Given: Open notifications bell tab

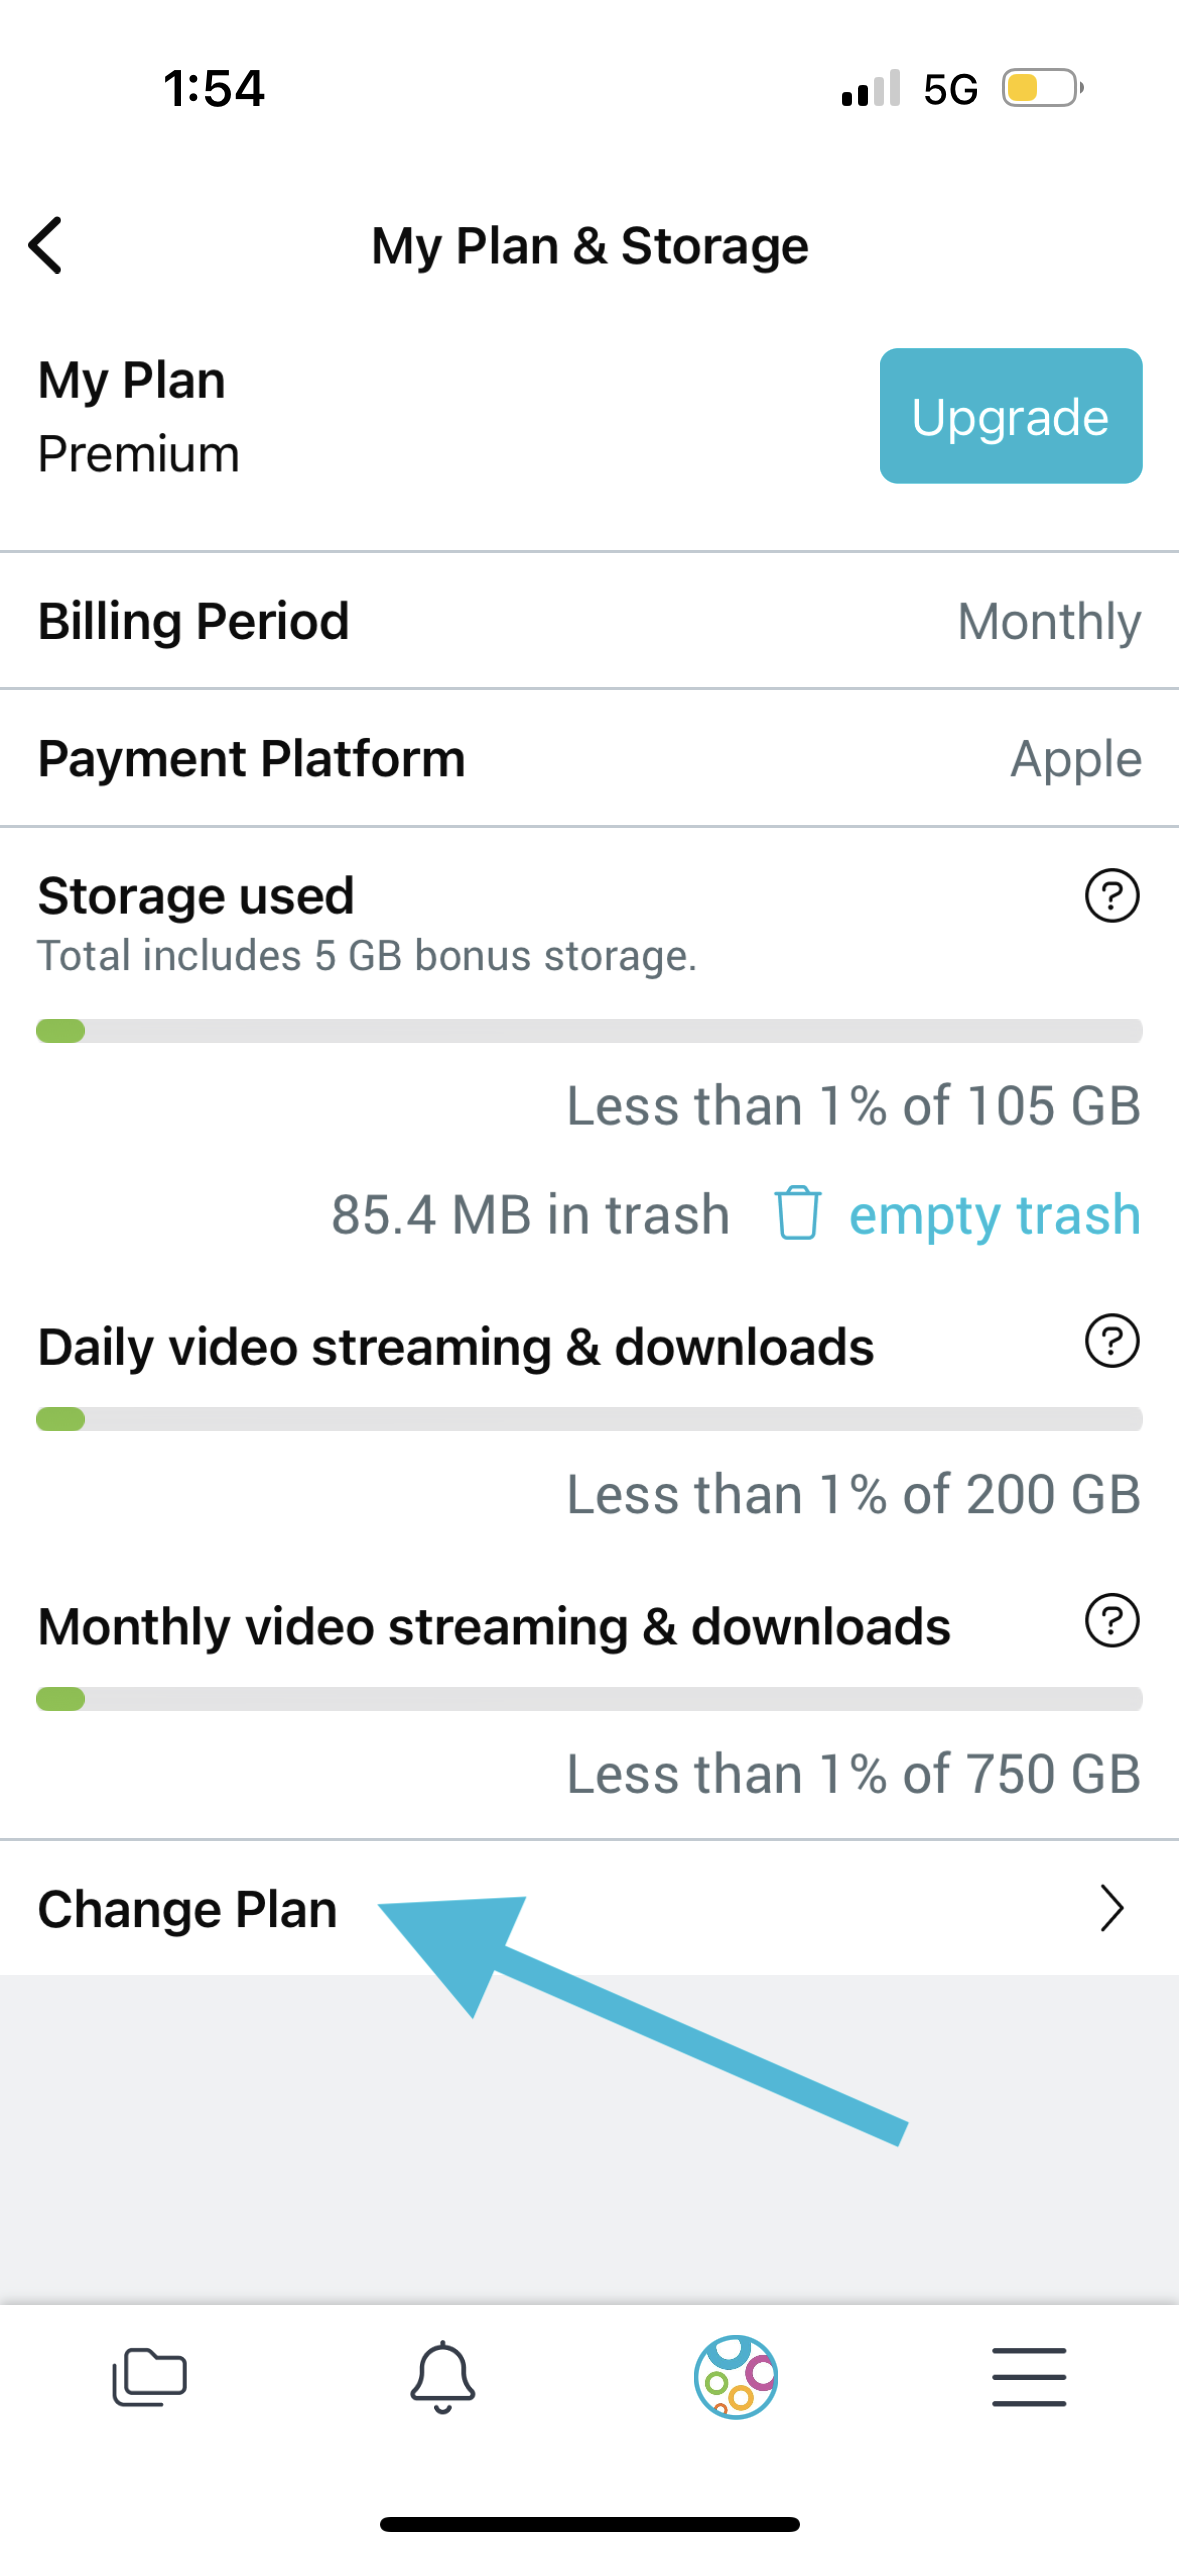Looking at the screenshot, I should click(x=442, y=2376).
